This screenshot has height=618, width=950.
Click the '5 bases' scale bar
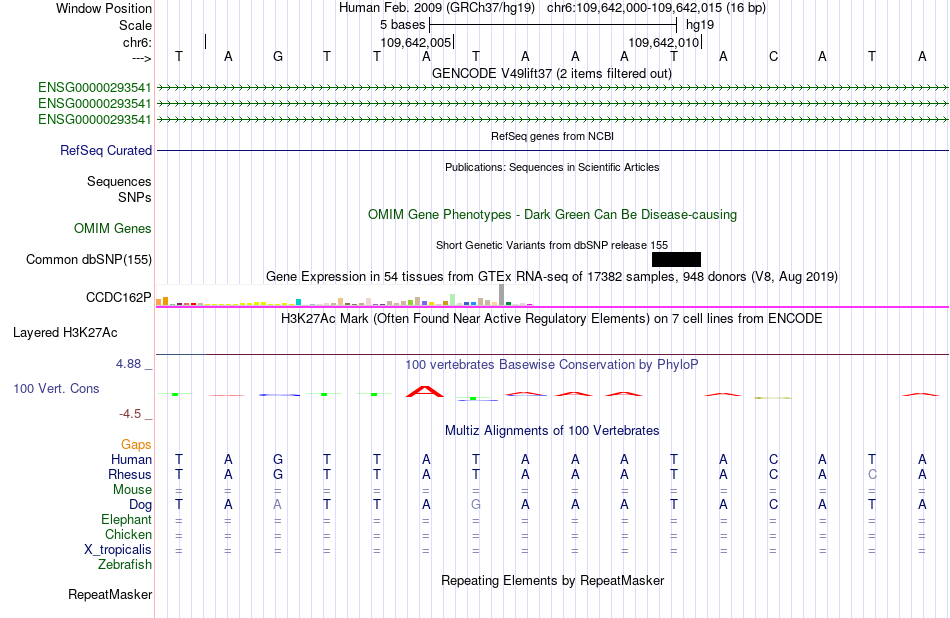pyautogui.click(x=553, y=25)
